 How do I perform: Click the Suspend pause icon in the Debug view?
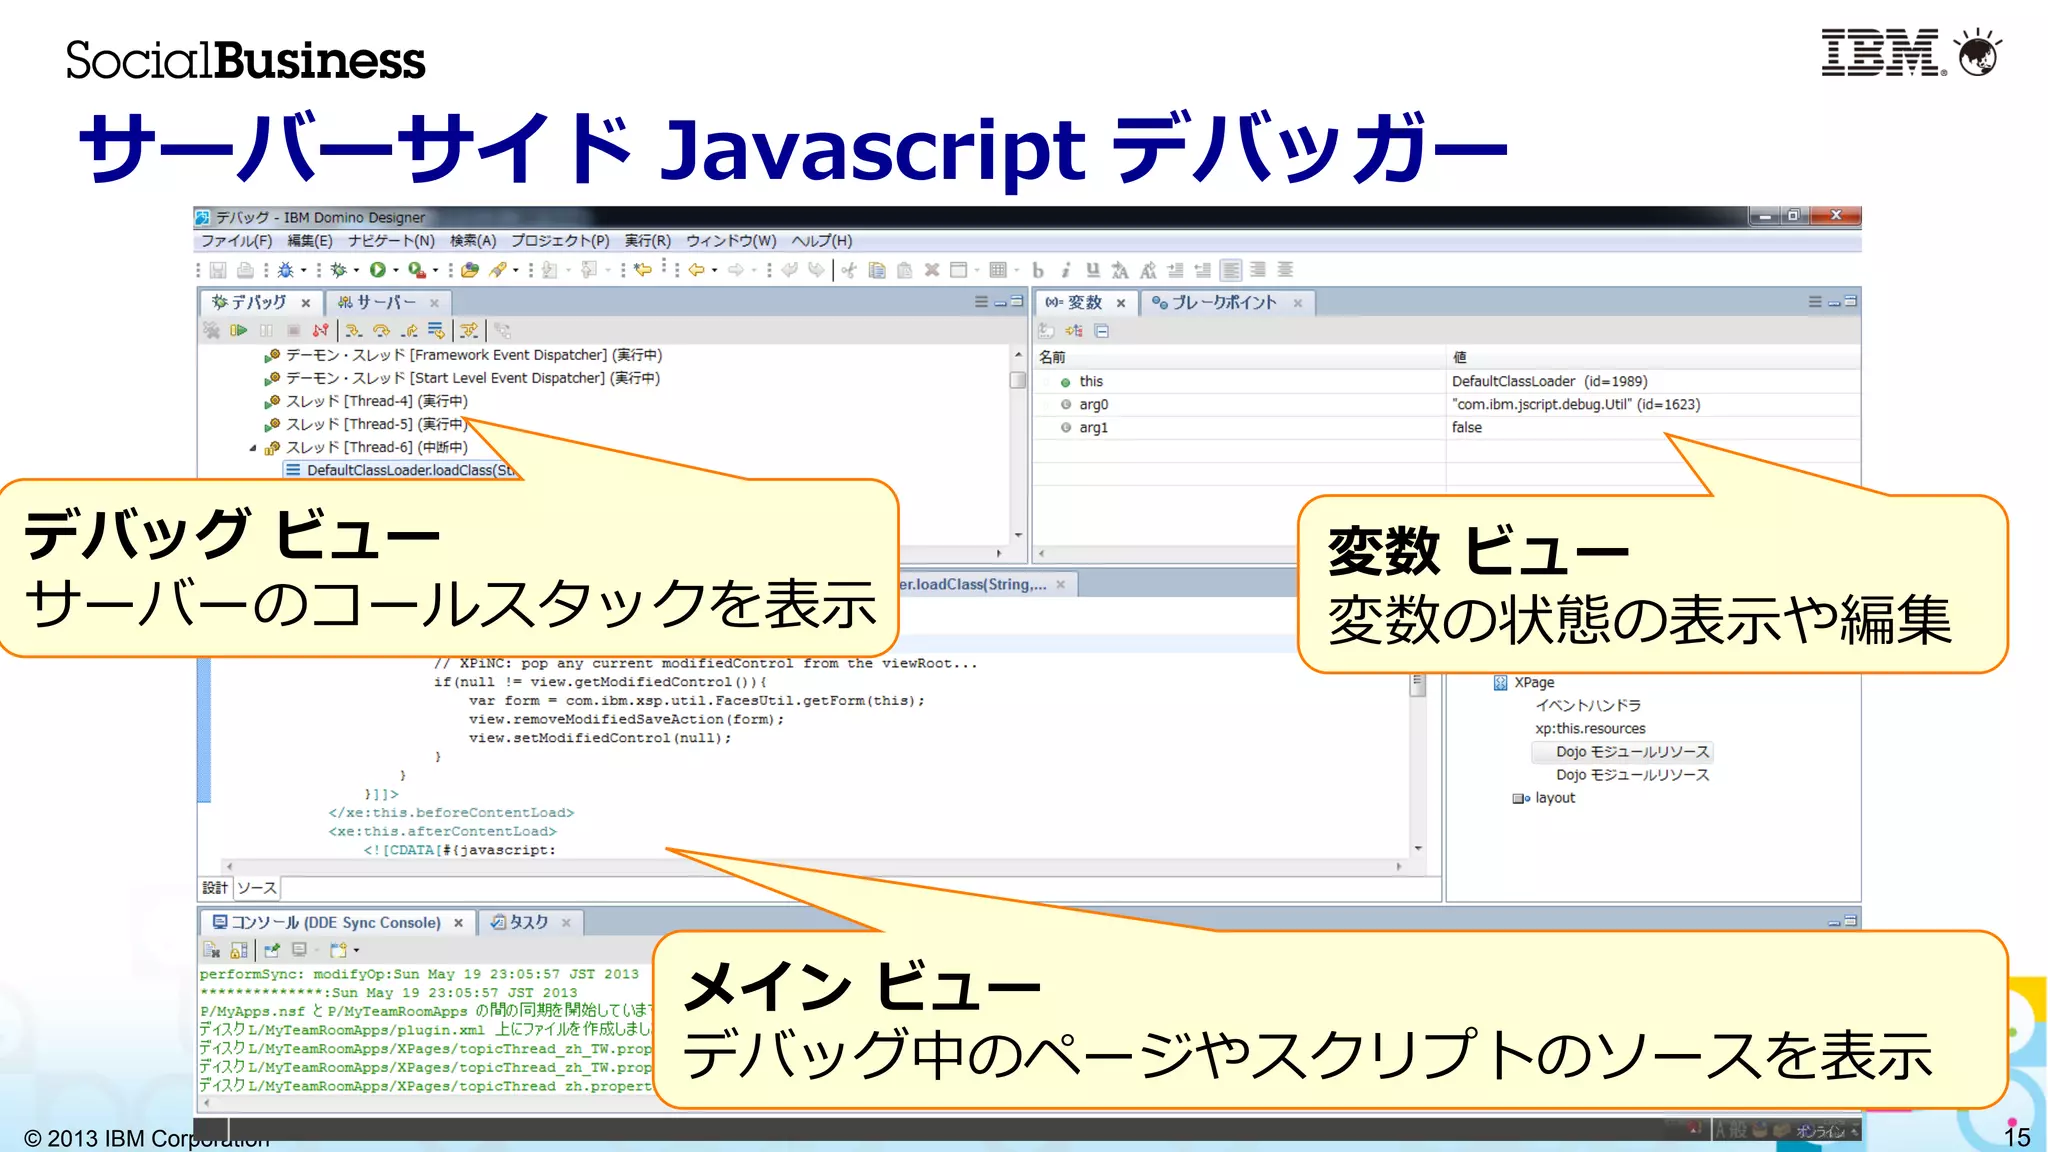point(266,331)
